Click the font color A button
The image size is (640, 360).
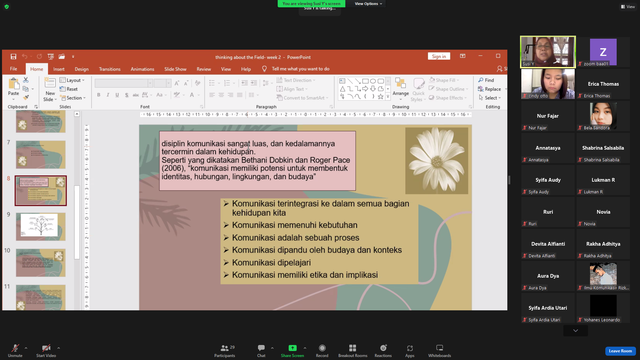point(192,95)
